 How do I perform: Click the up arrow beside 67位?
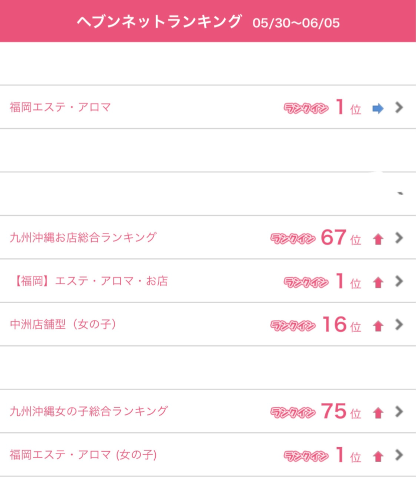click(378, 239)
